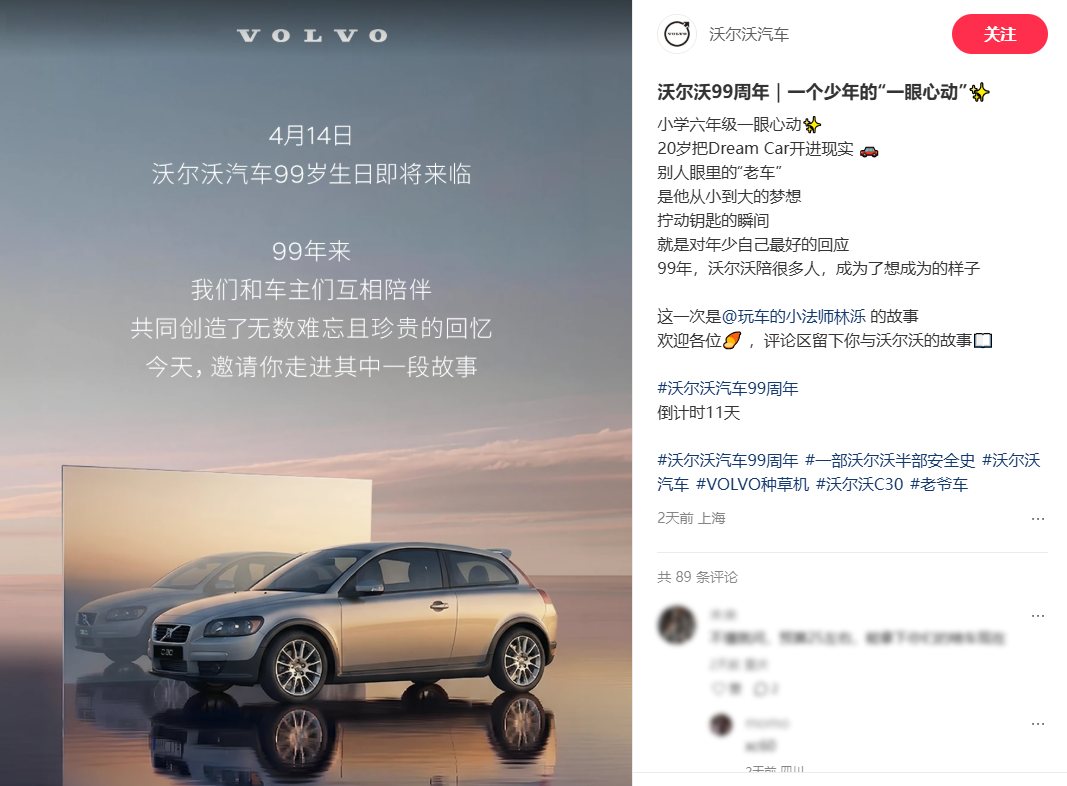Image resolution: width=1067 pixels, height=786 pixels.
Task: Click the 共 89 条评论 comments header
Action: [697, 577]
